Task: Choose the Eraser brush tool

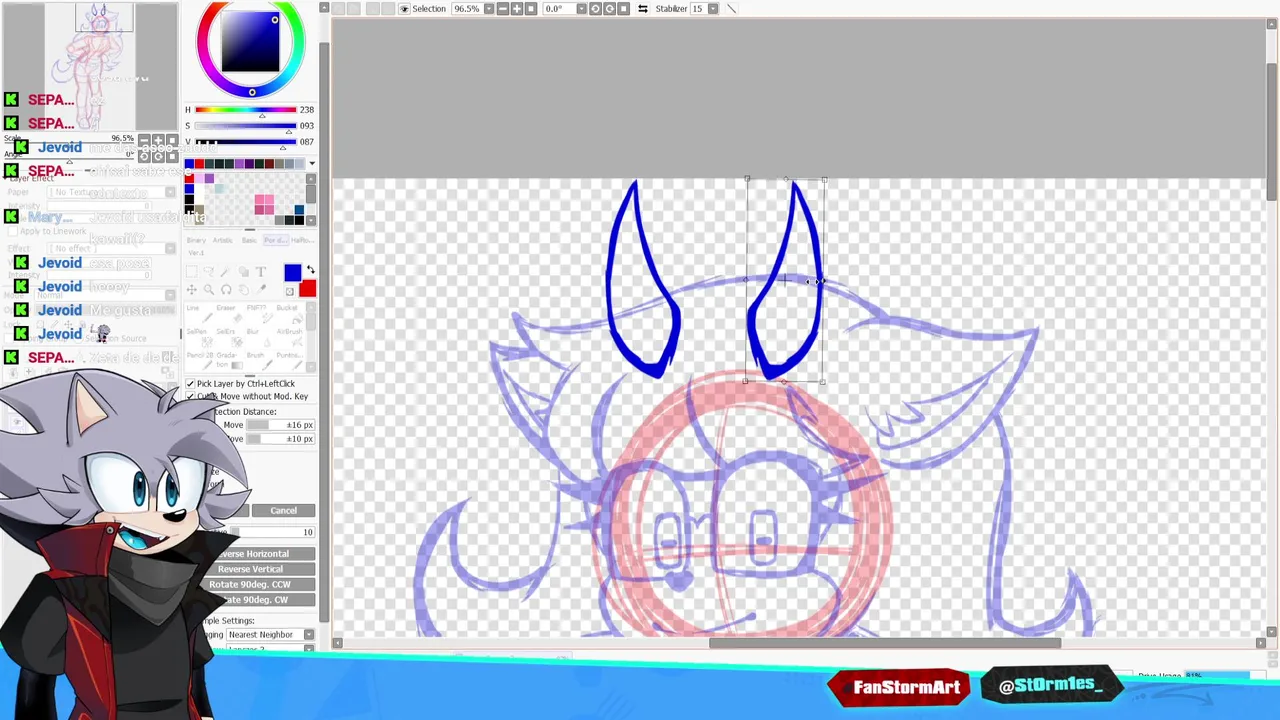Action: pos(228,315)
